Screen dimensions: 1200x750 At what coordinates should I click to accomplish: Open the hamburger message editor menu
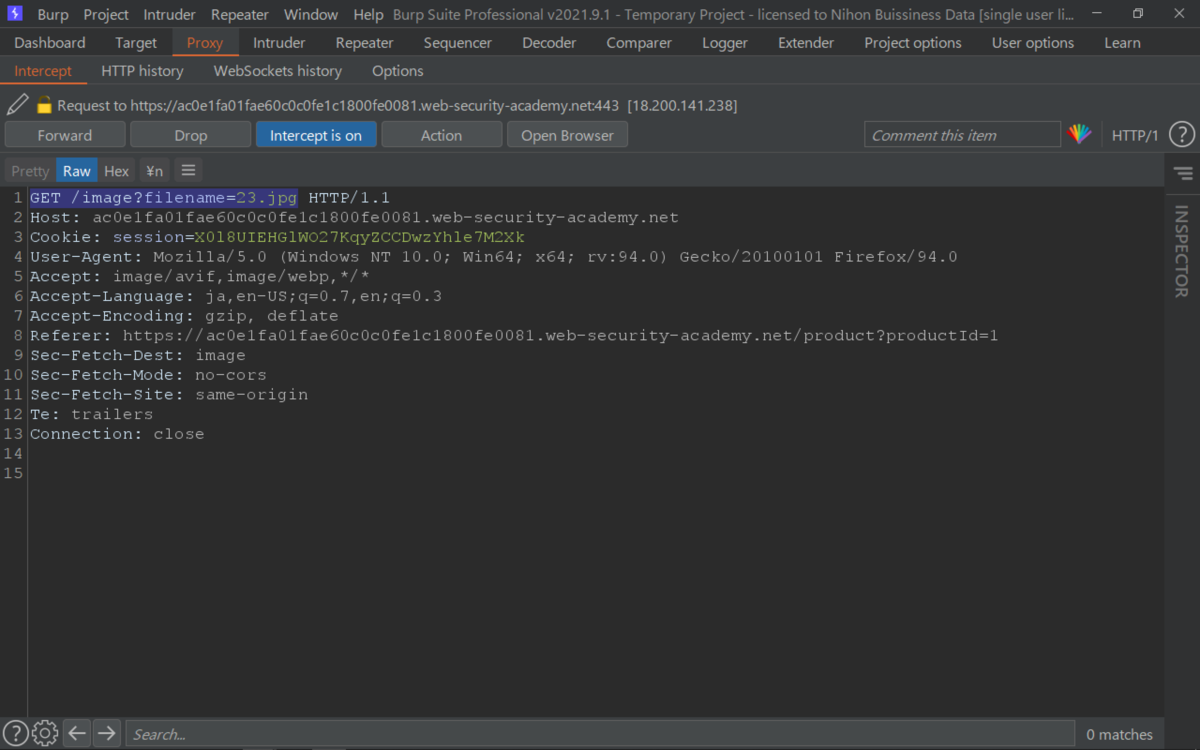(188, 171)
